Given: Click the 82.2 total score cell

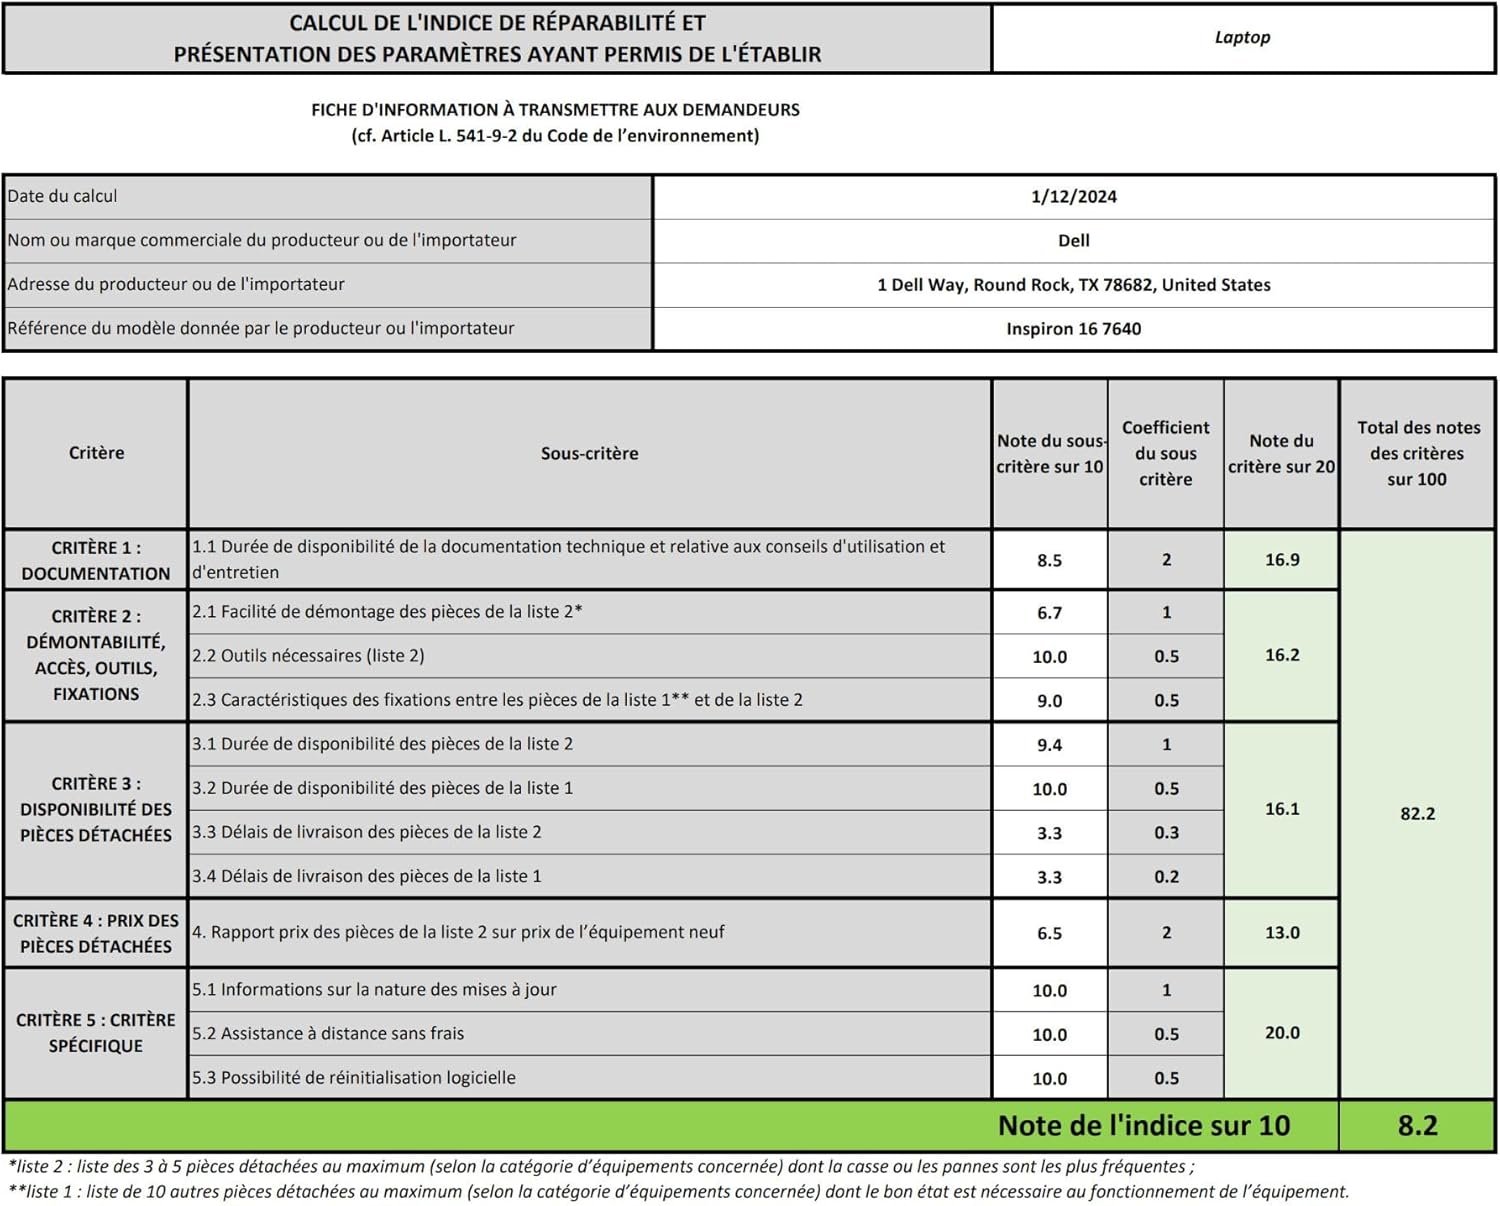Looking at the screenshot, I should (x=1417, y=814).
